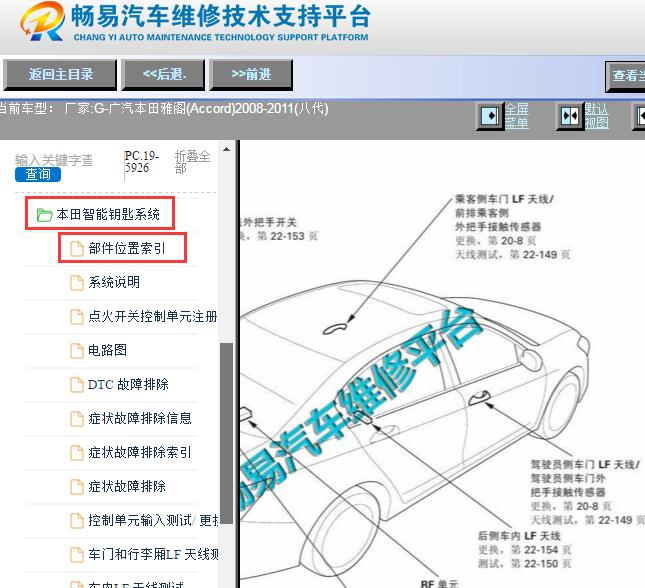Click document icon beside 点火开关控制单元注册

click(x=77, y=317)
